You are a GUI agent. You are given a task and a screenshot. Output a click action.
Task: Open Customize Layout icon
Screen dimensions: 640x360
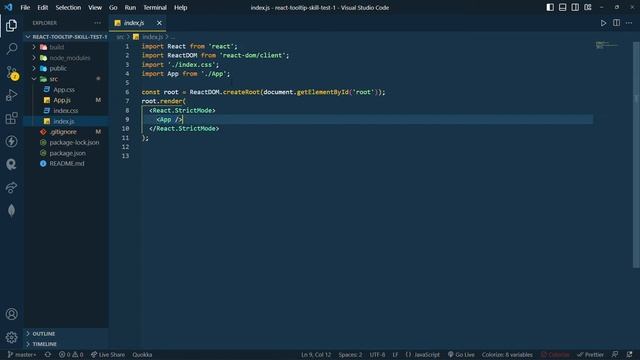pos(588,7)
